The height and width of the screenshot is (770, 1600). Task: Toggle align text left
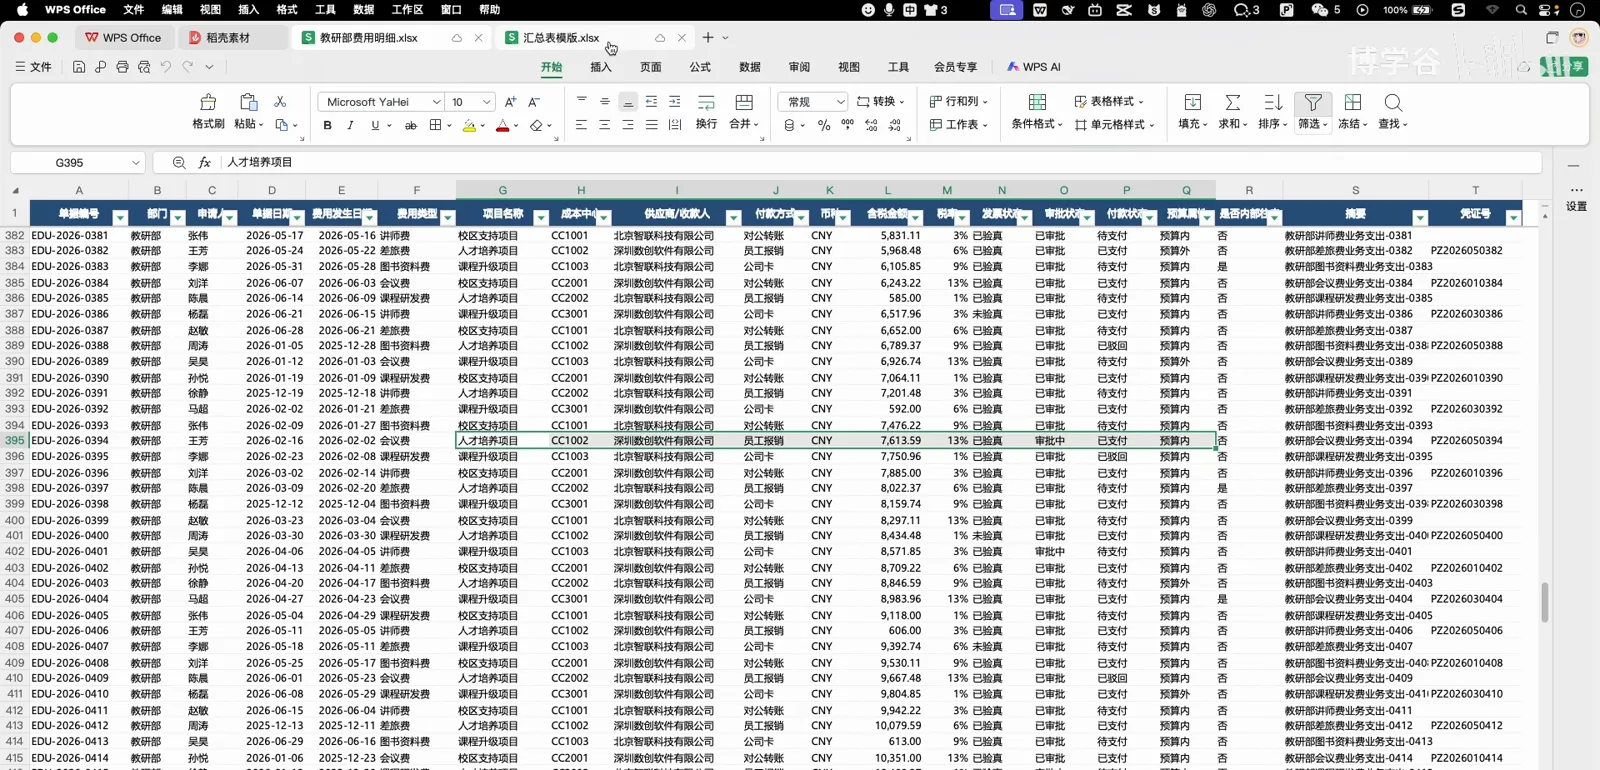(581, 125)
